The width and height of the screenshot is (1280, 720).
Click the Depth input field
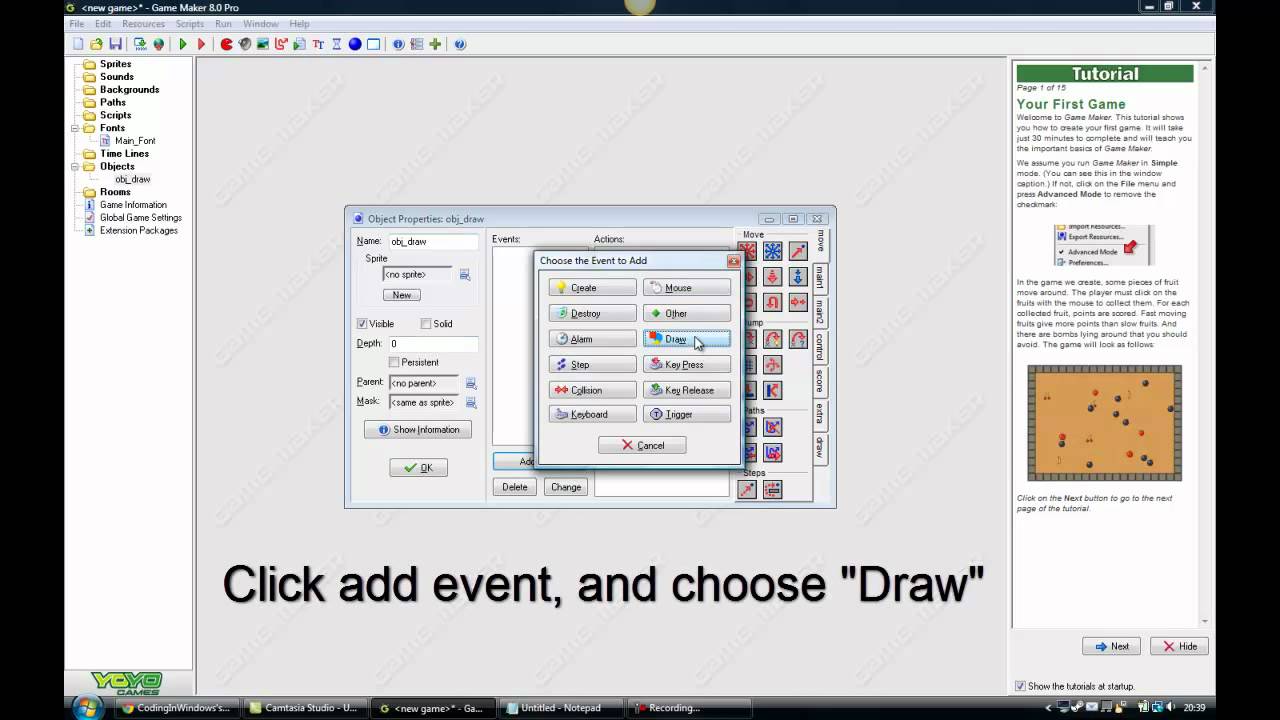coord(432,344)
